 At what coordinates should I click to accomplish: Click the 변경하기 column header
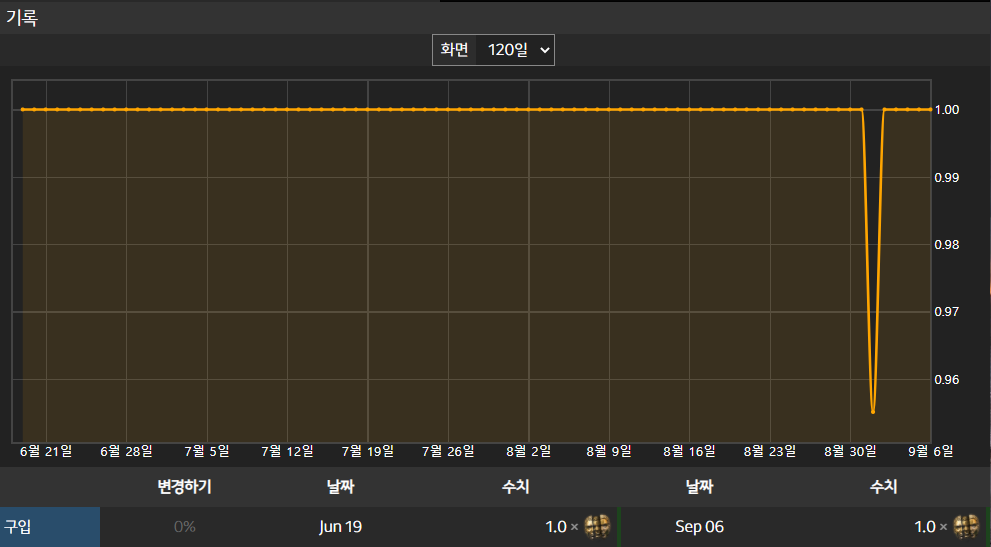[185, 486]
